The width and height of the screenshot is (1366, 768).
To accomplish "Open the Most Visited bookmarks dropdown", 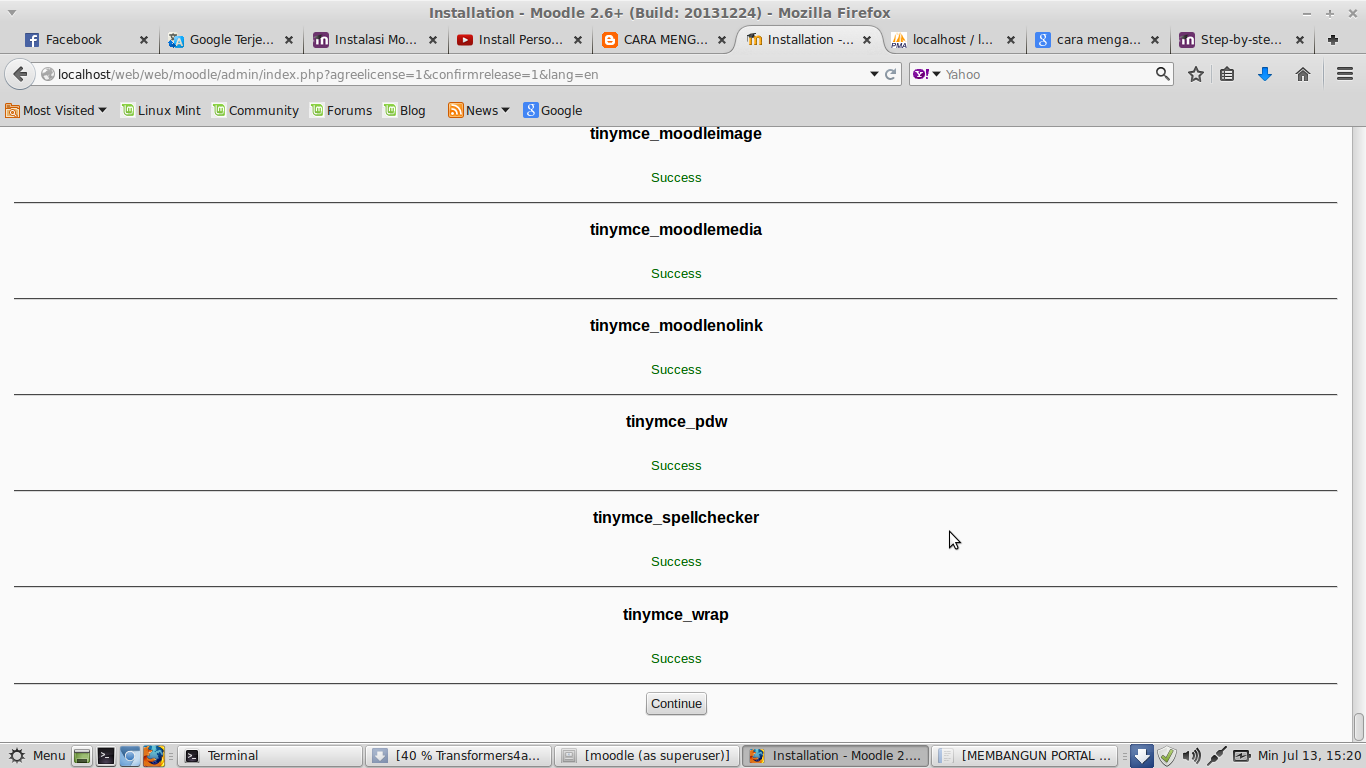I will tap(56, 110).
